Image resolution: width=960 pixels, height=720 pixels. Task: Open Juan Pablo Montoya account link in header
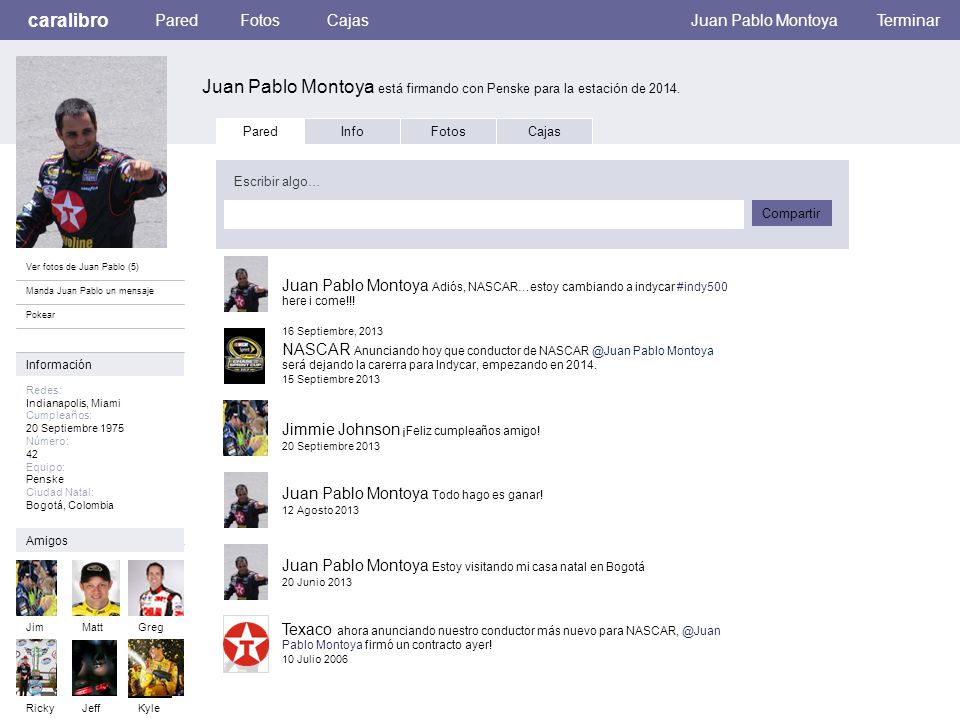coord(764,20)
